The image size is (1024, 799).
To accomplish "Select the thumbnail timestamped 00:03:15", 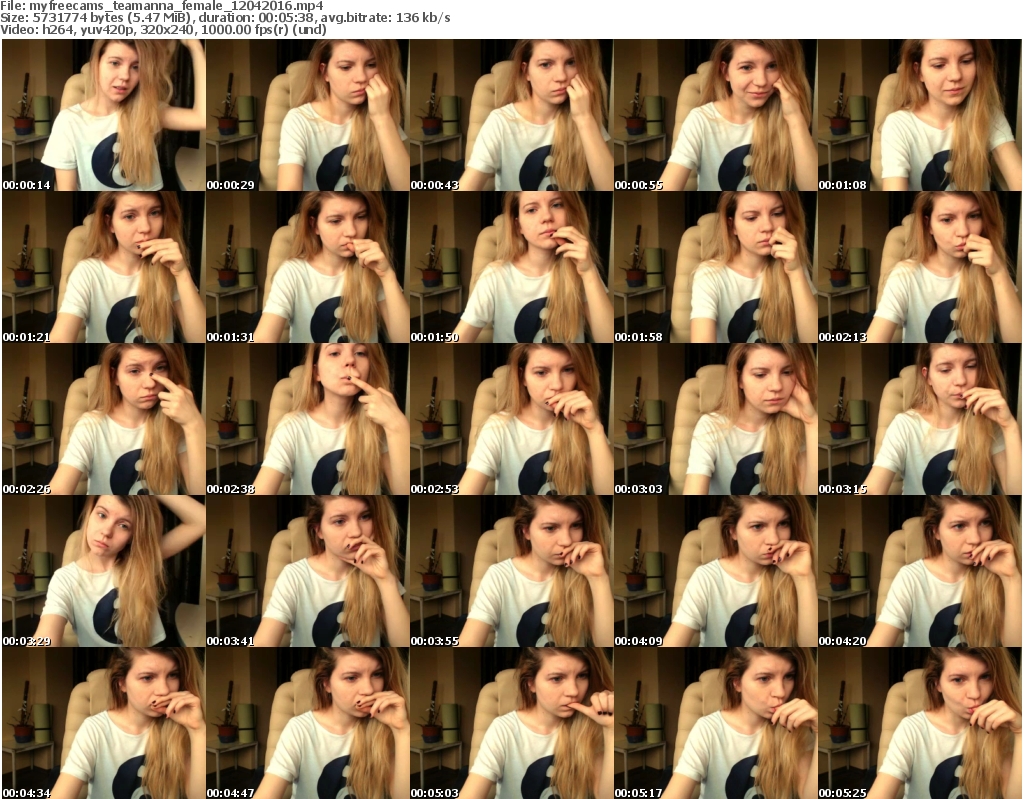I will click(x=920, y=419).
